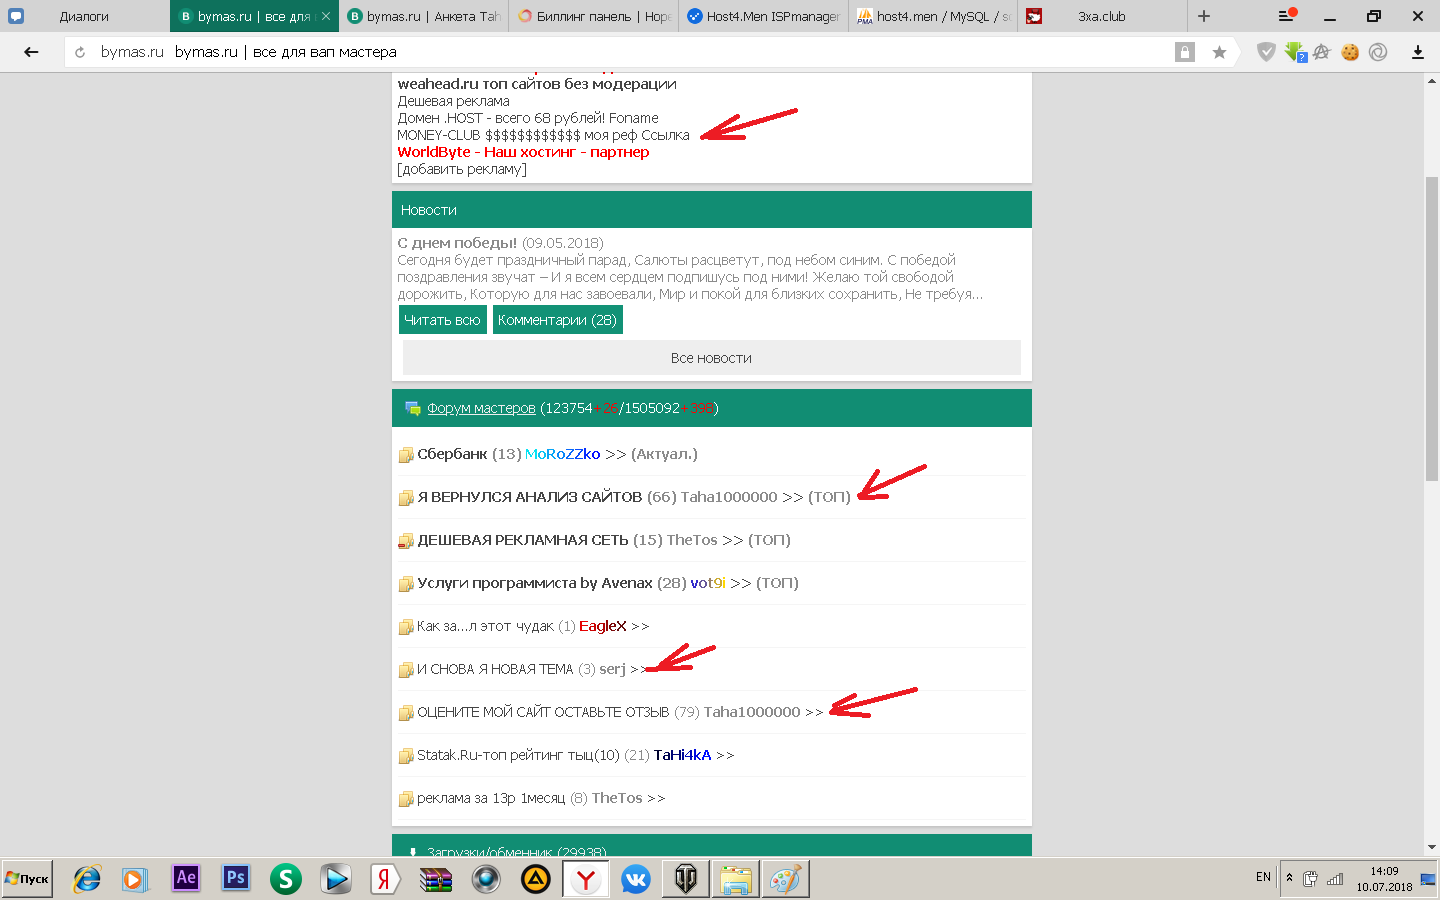Click the back arrow navigation button
Viewport: 1440px width, 900px height.
click(x=31, y=52)
